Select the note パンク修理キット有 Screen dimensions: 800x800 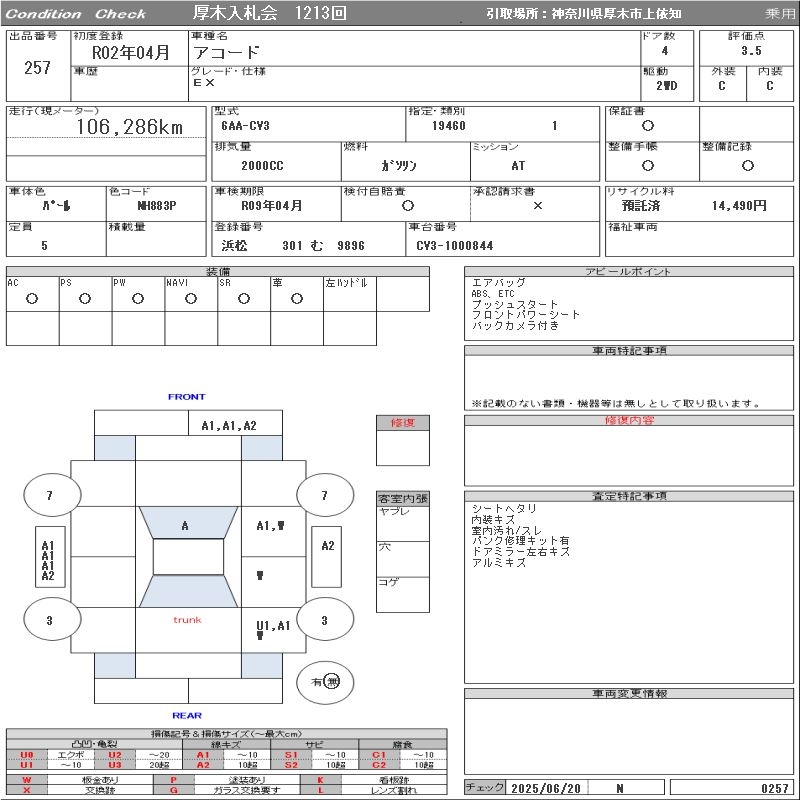[x=520, y=540]
